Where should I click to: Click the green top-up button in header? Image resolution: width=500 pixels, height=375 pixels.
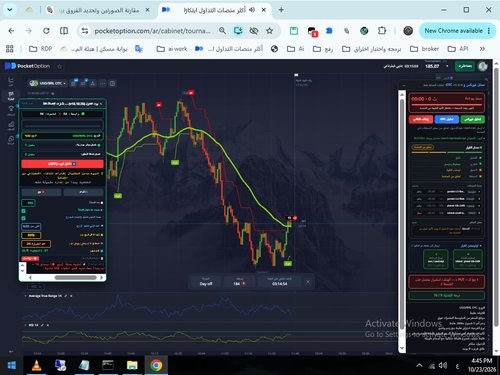click(465, 66)
